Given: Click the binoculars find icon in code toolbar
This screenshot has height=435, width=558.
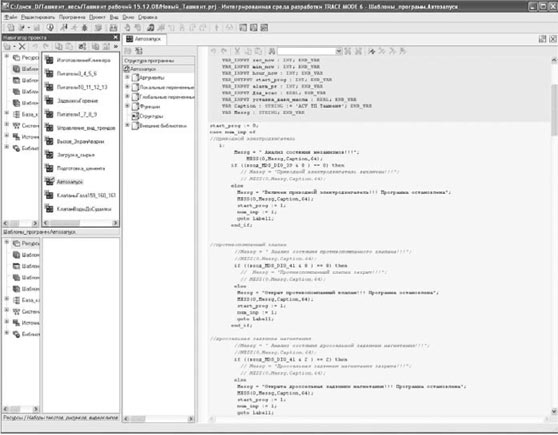Looking at the screenshot, I should pos(271,51).
